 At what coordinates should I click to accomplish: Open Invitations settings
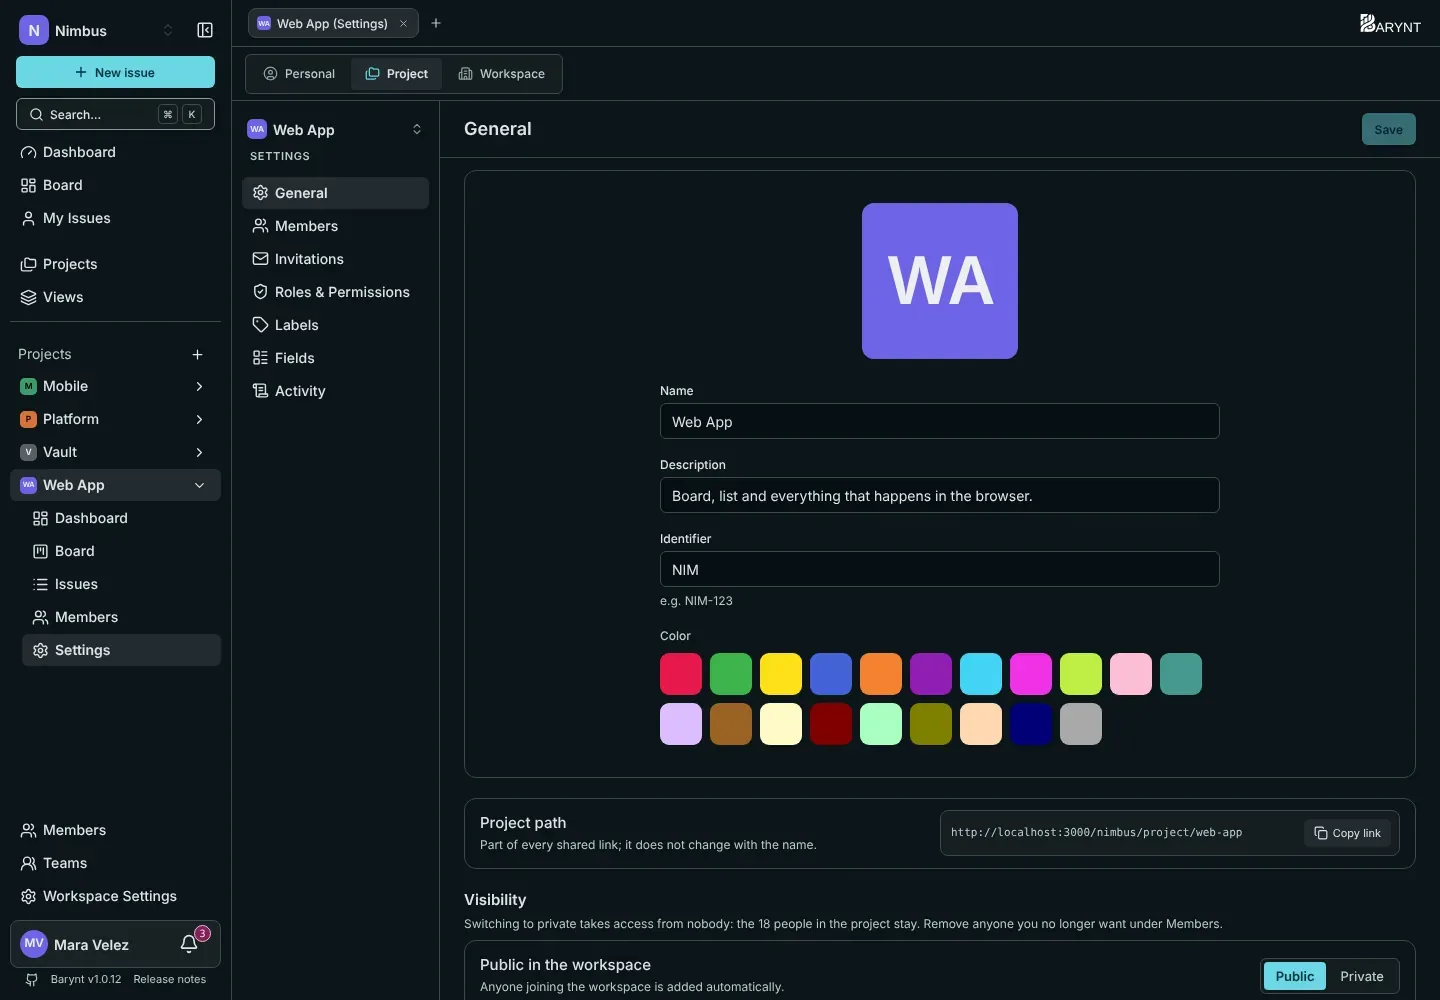coord(335,259)
